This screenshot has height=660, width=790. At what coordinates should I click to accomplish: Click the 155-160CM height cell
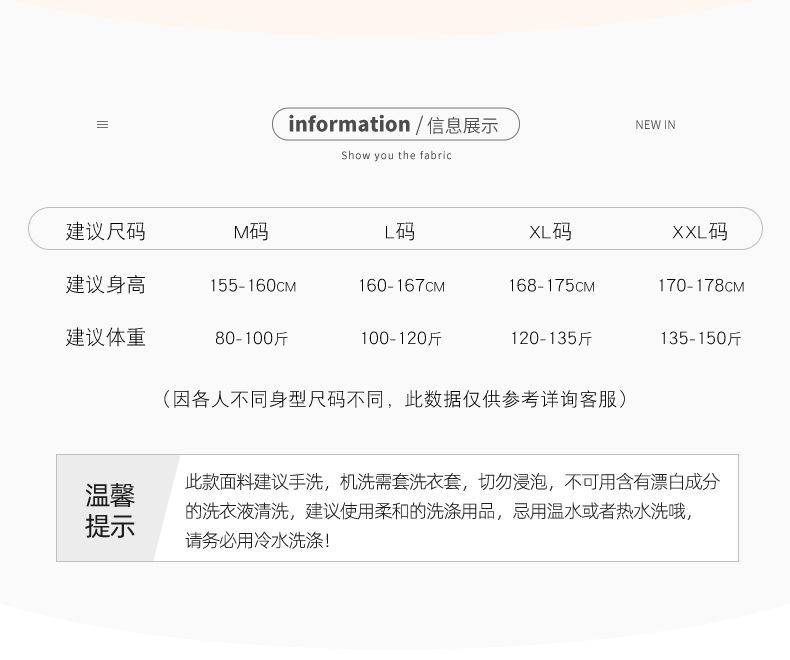click(x=253, y=286)
